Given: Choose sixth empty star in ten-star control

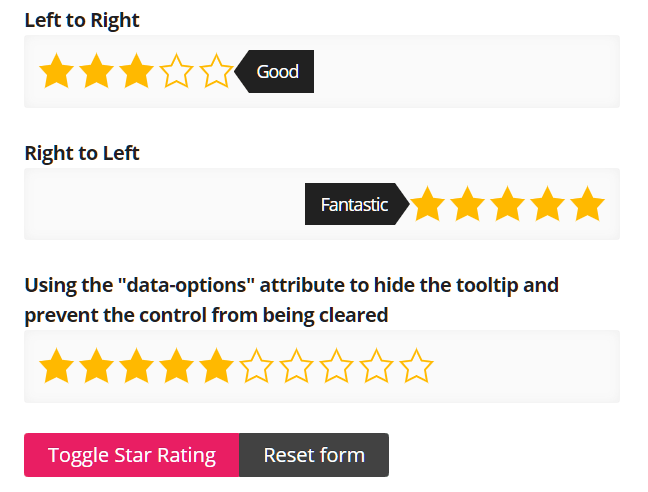Looking at the screenshot, I should (256, 366).
